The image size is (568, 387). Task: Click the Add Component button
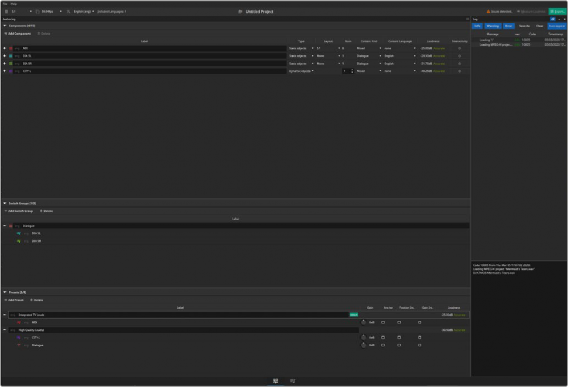[x=18, y=34]
